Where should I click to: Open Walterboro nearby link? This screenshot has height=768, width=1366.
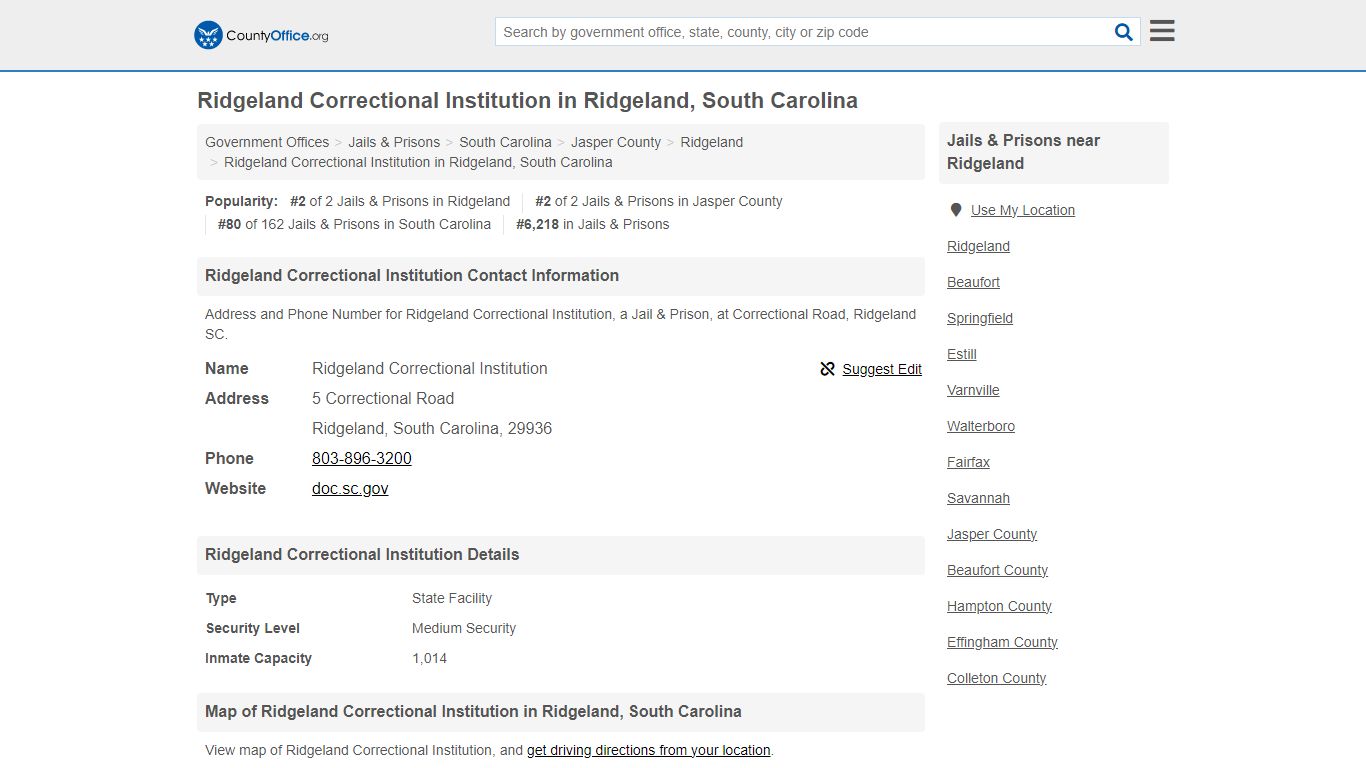tap(981, 426)
